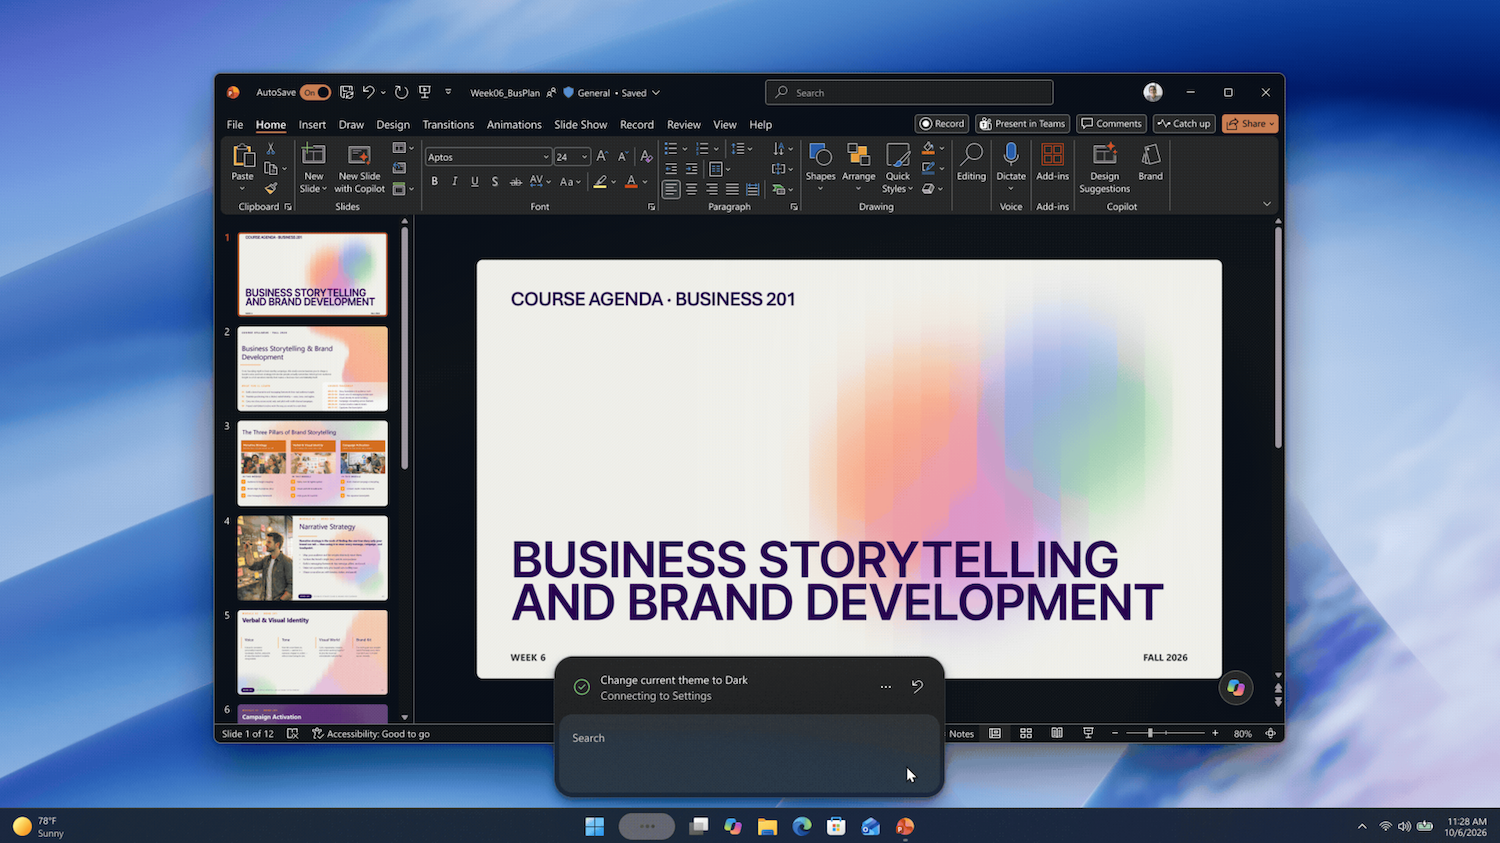The height and width of the screenshot is (843, 1500).
Task: Switch to Reading View
Action: (x=1057, y=733)
